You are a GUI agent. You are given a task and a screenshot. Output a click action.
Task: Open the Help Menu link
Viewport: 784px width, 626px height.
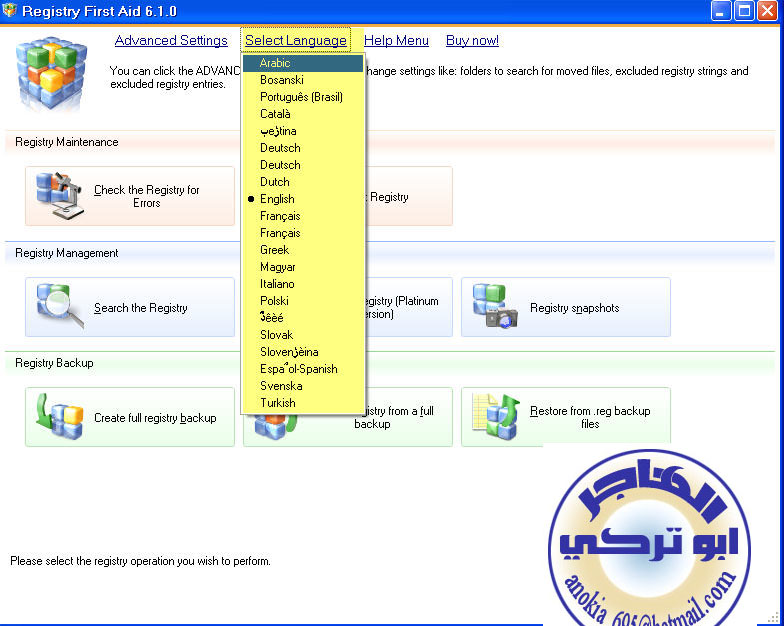[x=396, y=41]
